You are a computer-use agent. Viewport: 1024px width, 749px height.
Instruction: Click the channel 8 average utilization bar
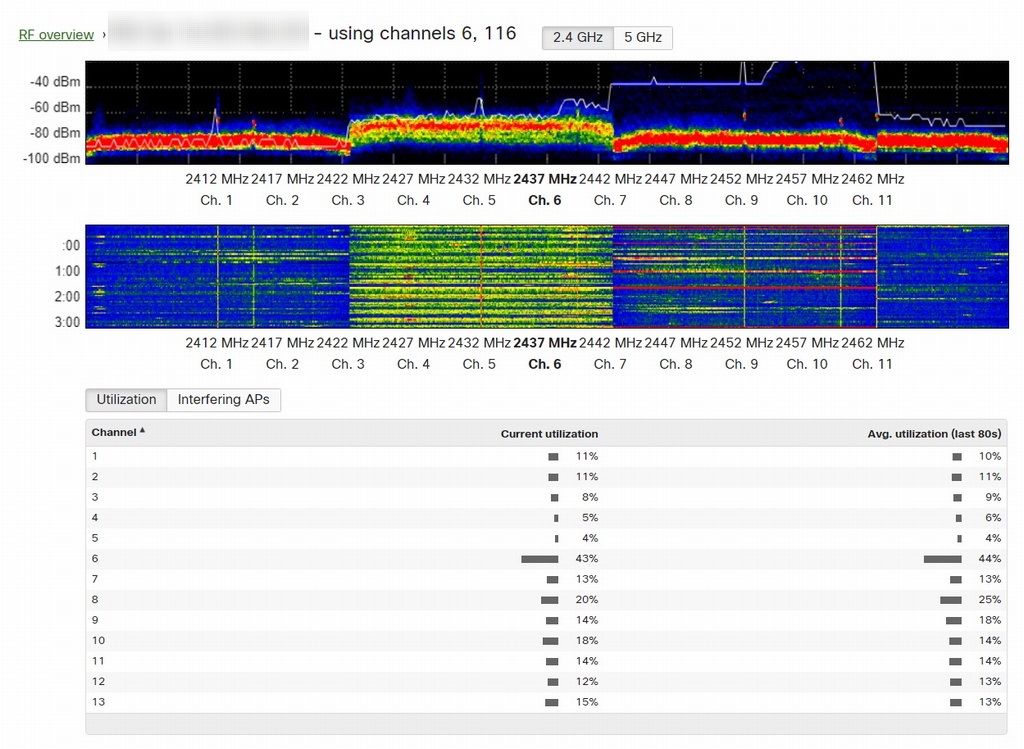(951, 600)
